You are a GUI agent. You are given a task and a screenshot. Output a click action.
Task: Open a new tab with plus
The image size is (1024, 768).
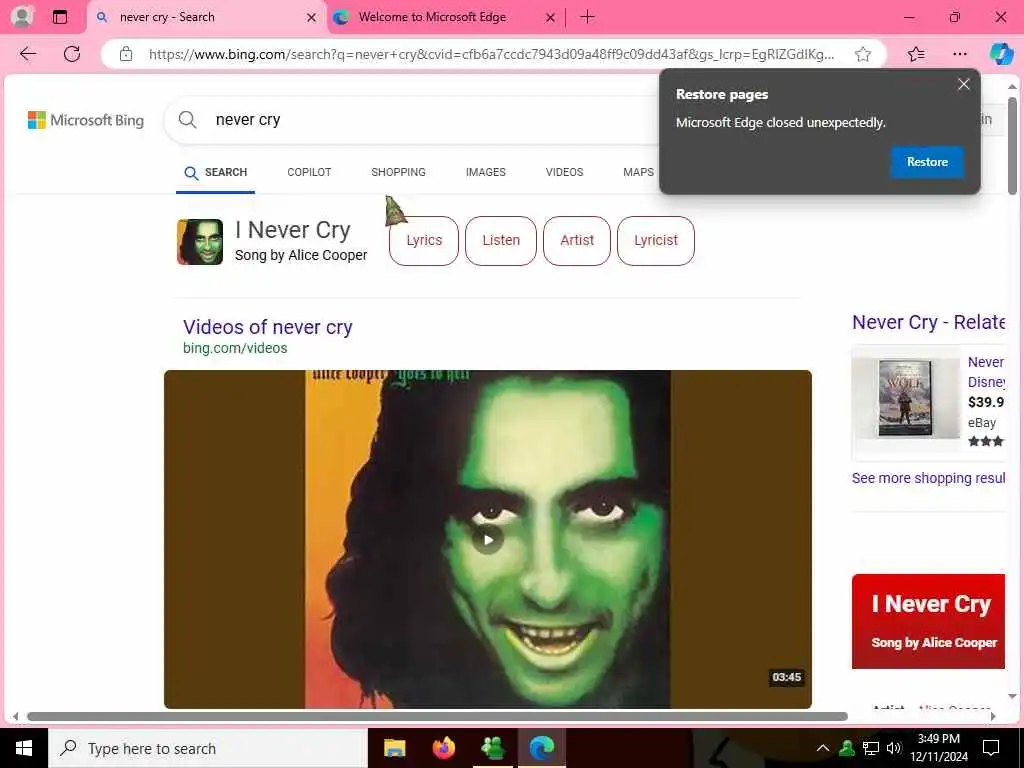587,17
